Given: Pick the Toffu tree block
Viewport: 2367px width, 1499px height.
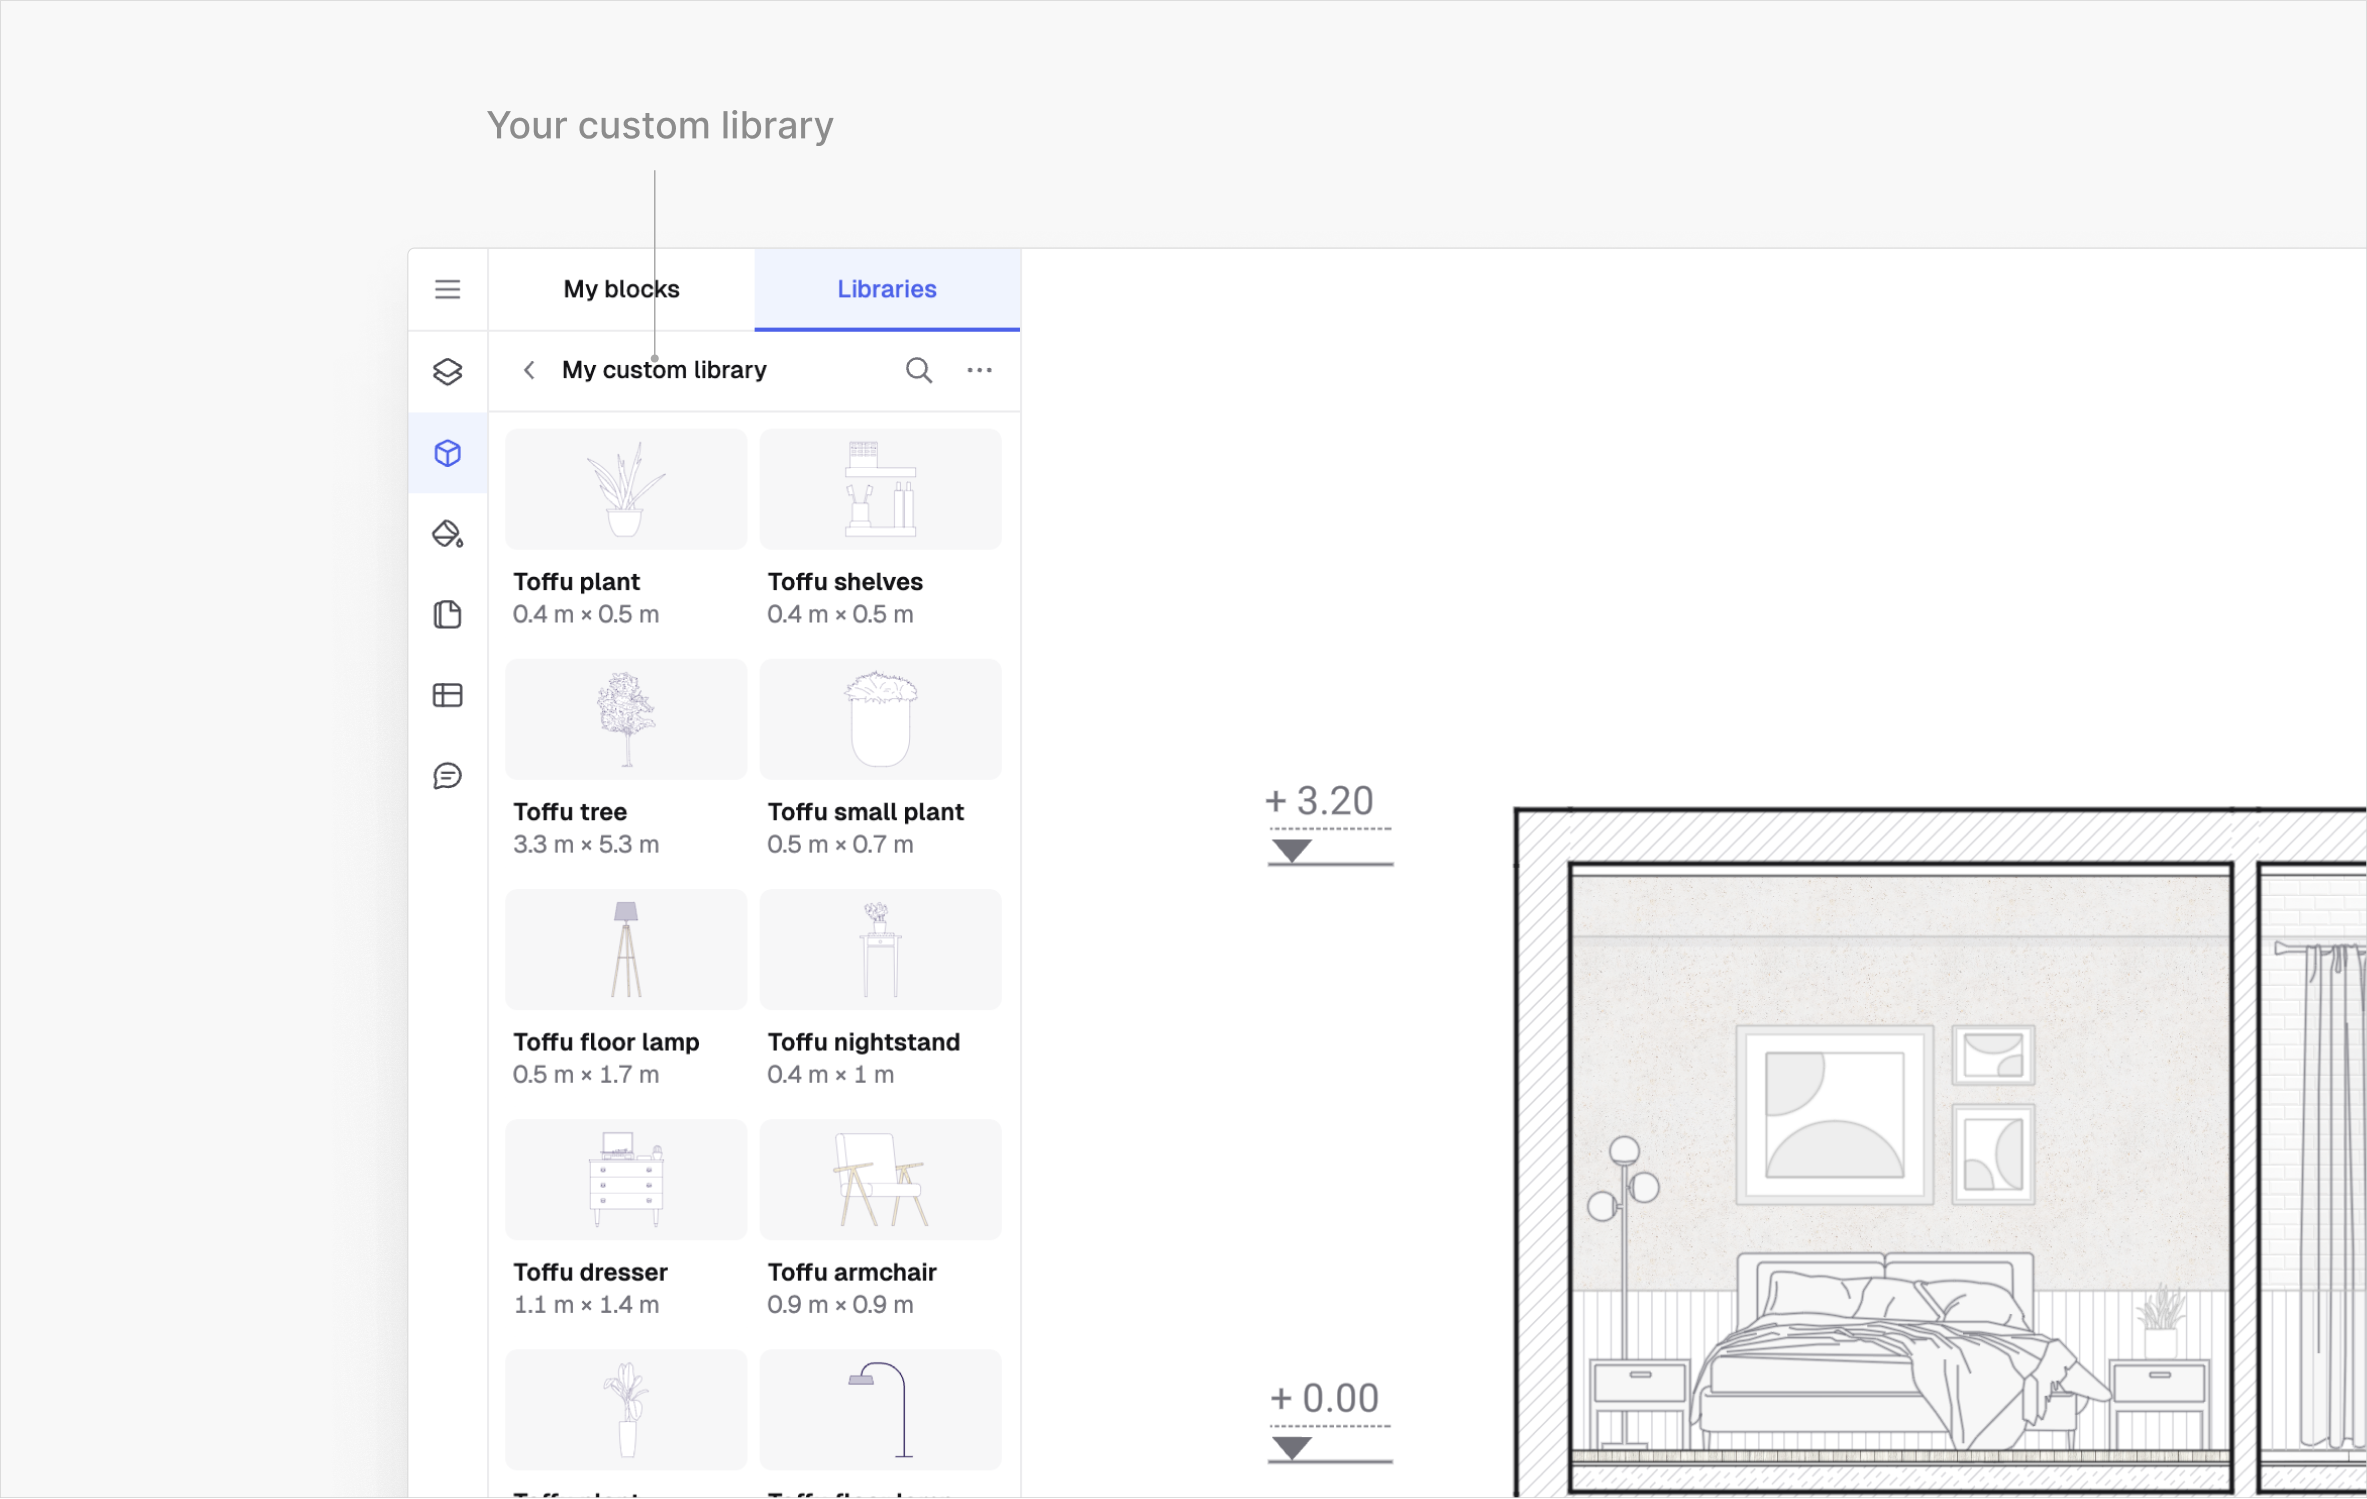Looking at the screenshot, I should [625, 720].
